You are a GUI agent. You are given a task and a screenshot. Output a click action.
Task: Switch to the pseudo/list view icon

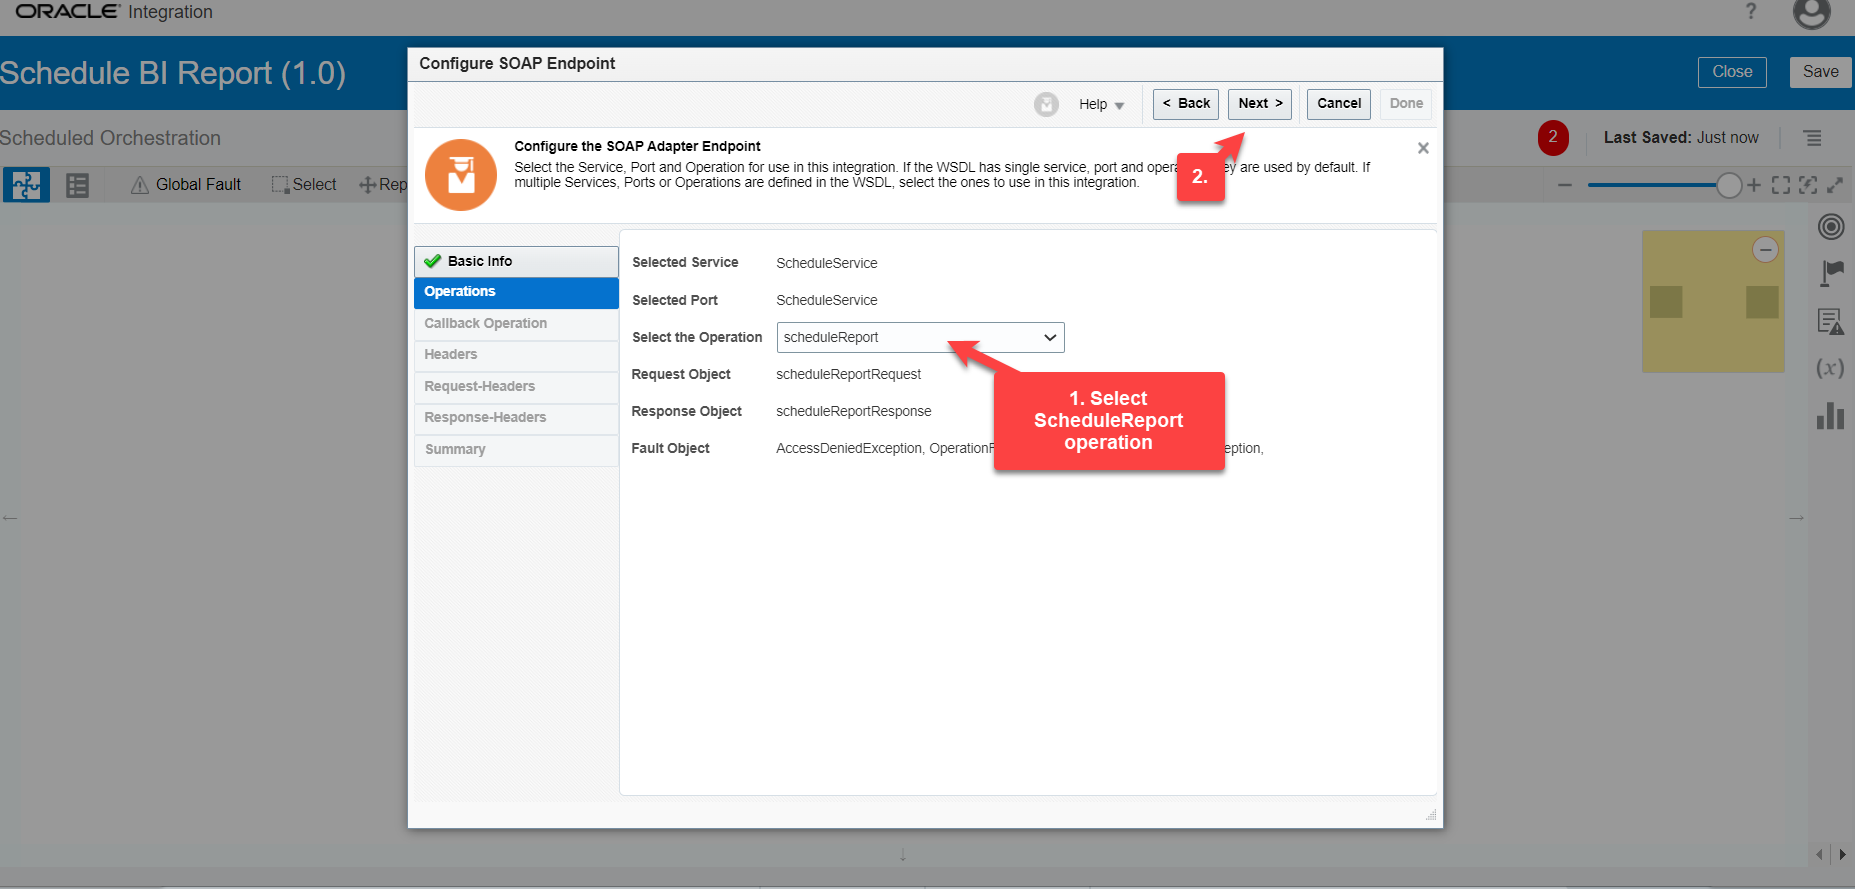click(x=77, y=185)
